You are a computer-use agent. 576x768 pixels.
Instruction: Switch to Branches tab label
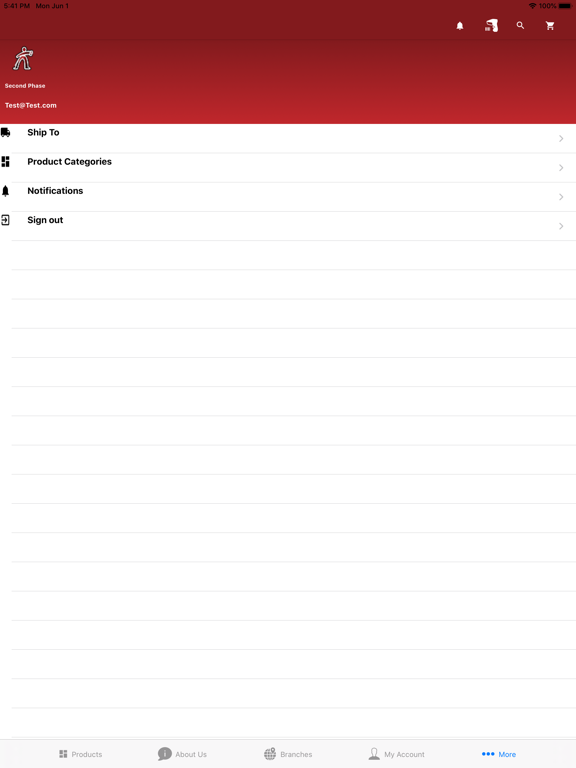[296, 754]
